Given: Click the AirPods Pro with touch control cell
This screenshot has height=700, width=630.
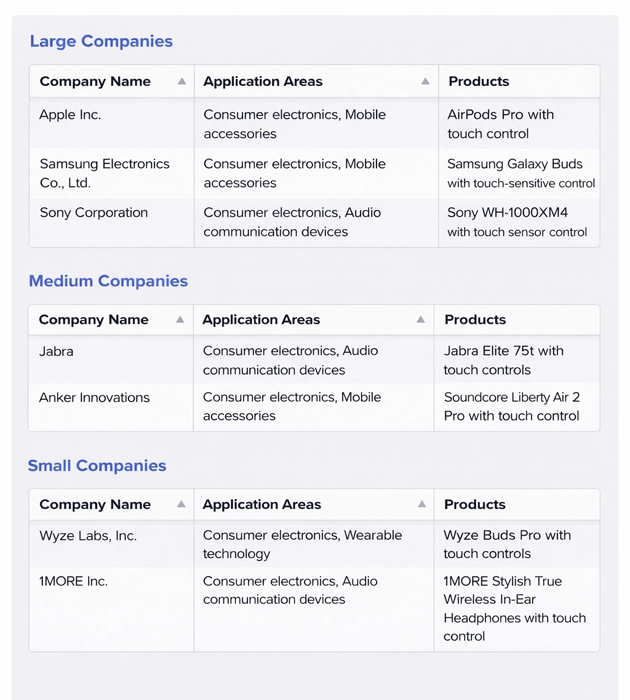Looking at the screenshot, I should [500, 124].
